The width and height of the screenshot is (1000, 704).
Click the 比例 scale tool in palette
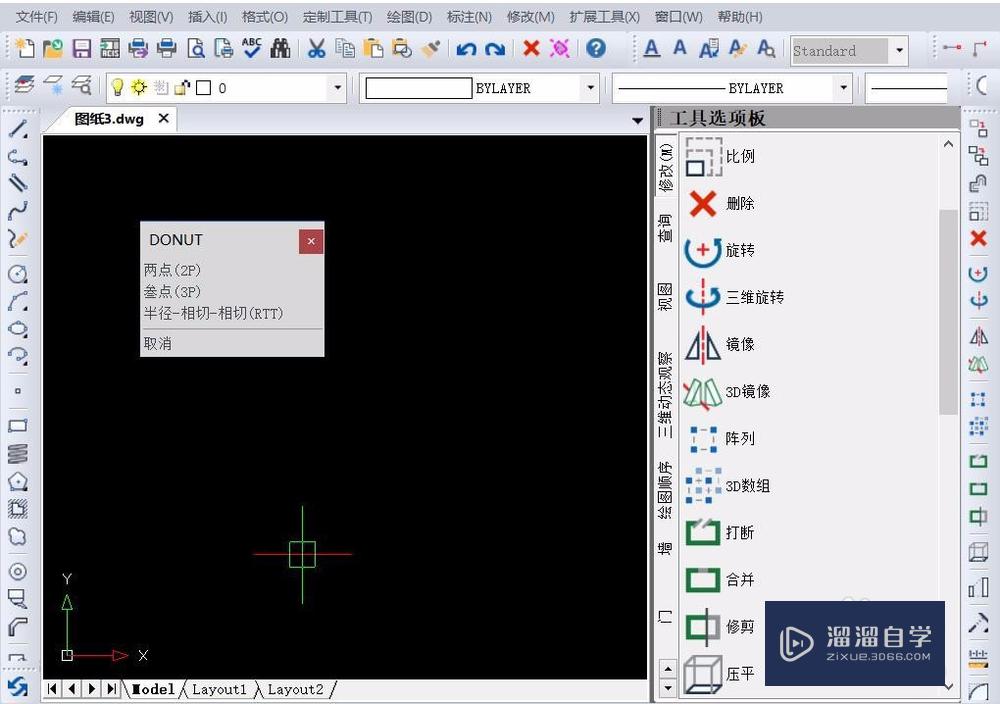click(720, 157)
